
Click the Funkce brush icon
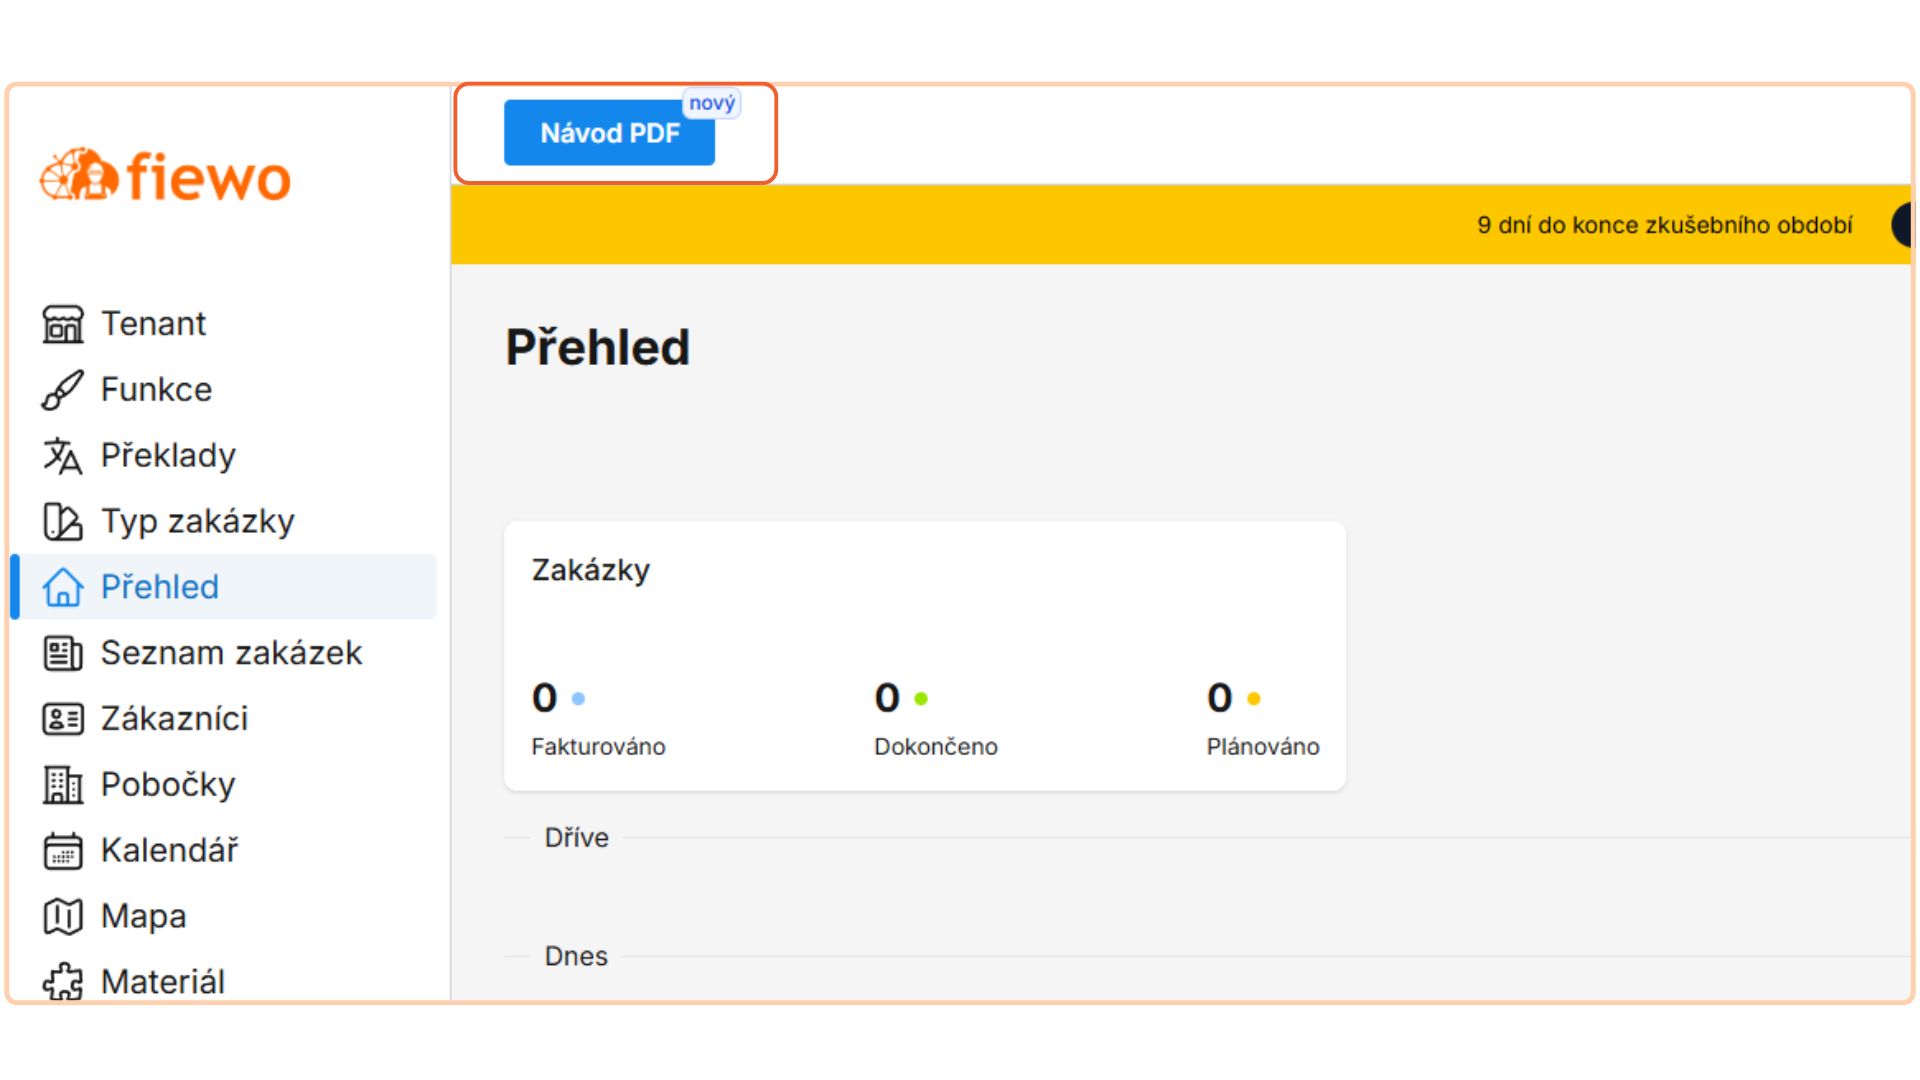pyautogui.click(x=63, y=390)
